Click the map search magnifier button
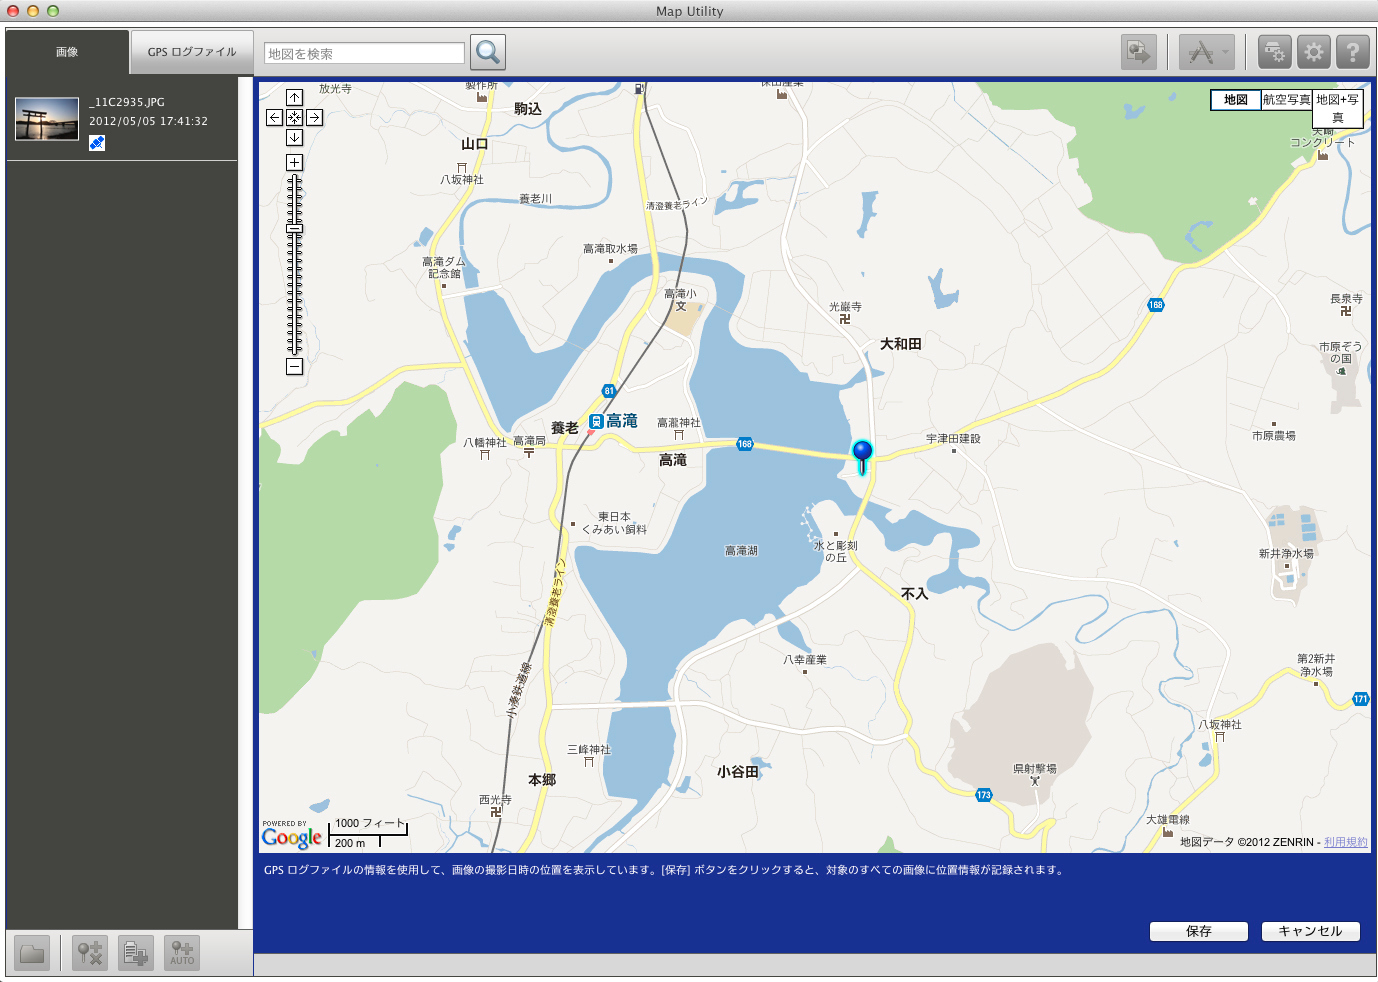The height and width of the screenshot is (982, 1378). [488, 52]
